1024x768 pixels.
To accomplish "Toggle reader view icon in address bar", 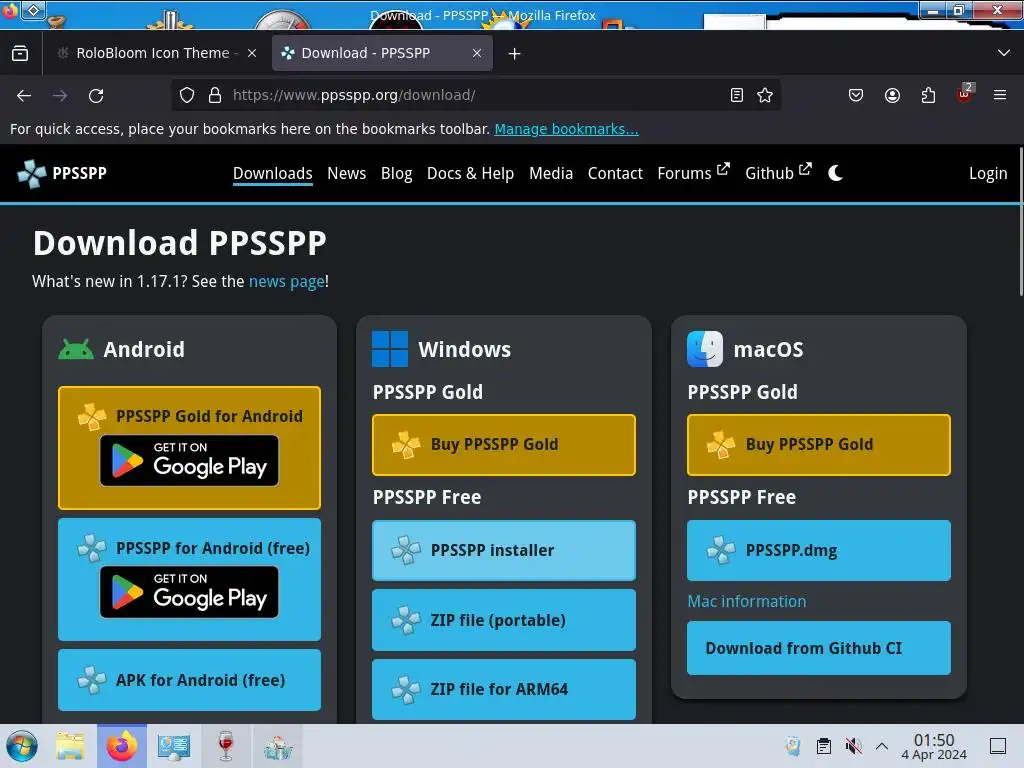I will 737,95.
